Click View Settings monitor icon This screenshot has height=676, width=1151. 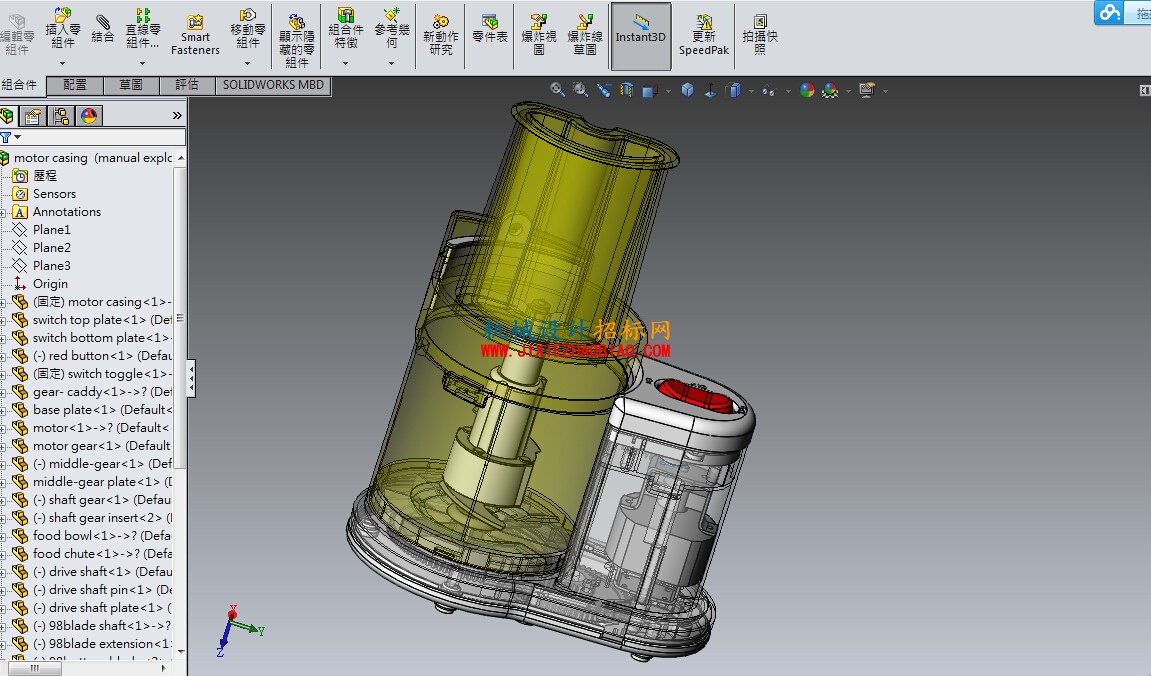point(867,90)
